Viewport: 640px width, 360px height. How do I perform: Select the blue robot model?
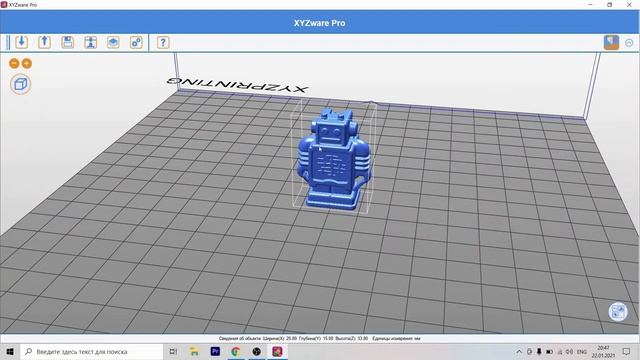point(334,159)
